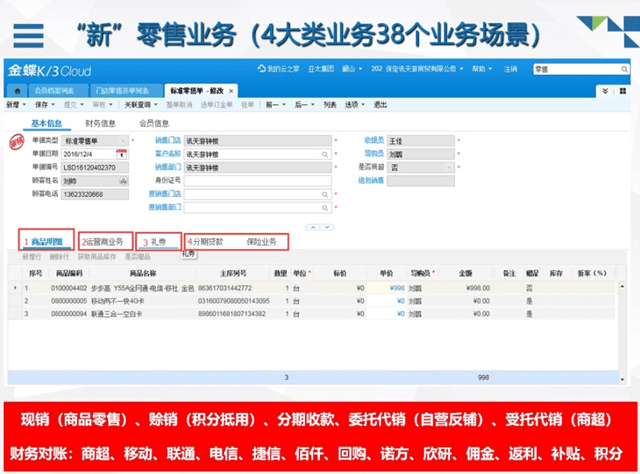Click the grid layout icon at top right
640x474 pixels.
[623, 91]
